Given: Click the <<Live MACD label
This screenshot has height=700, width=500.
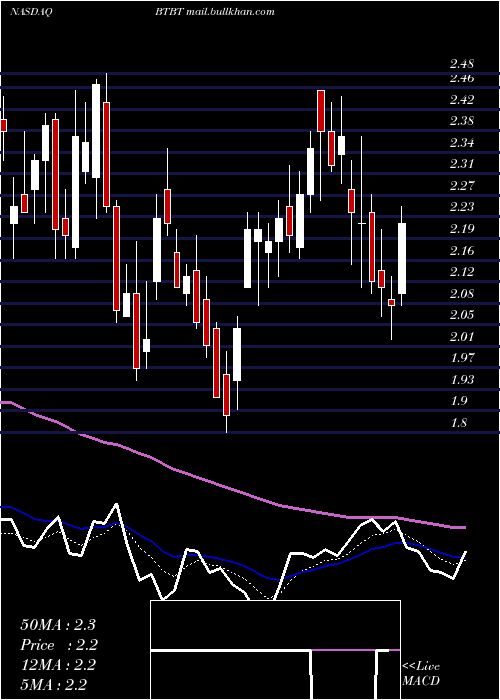Looking at the screenshot, I should pos(421,673).
